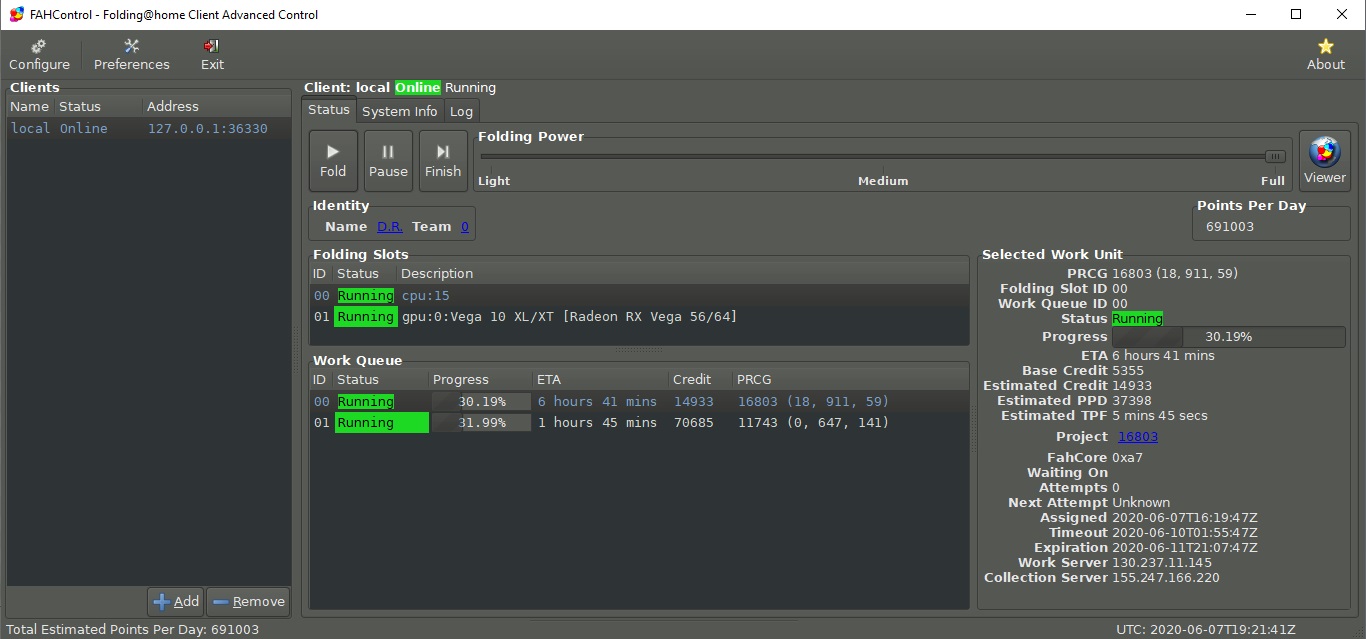Select folding slot cpu:15

click(639, 296)
